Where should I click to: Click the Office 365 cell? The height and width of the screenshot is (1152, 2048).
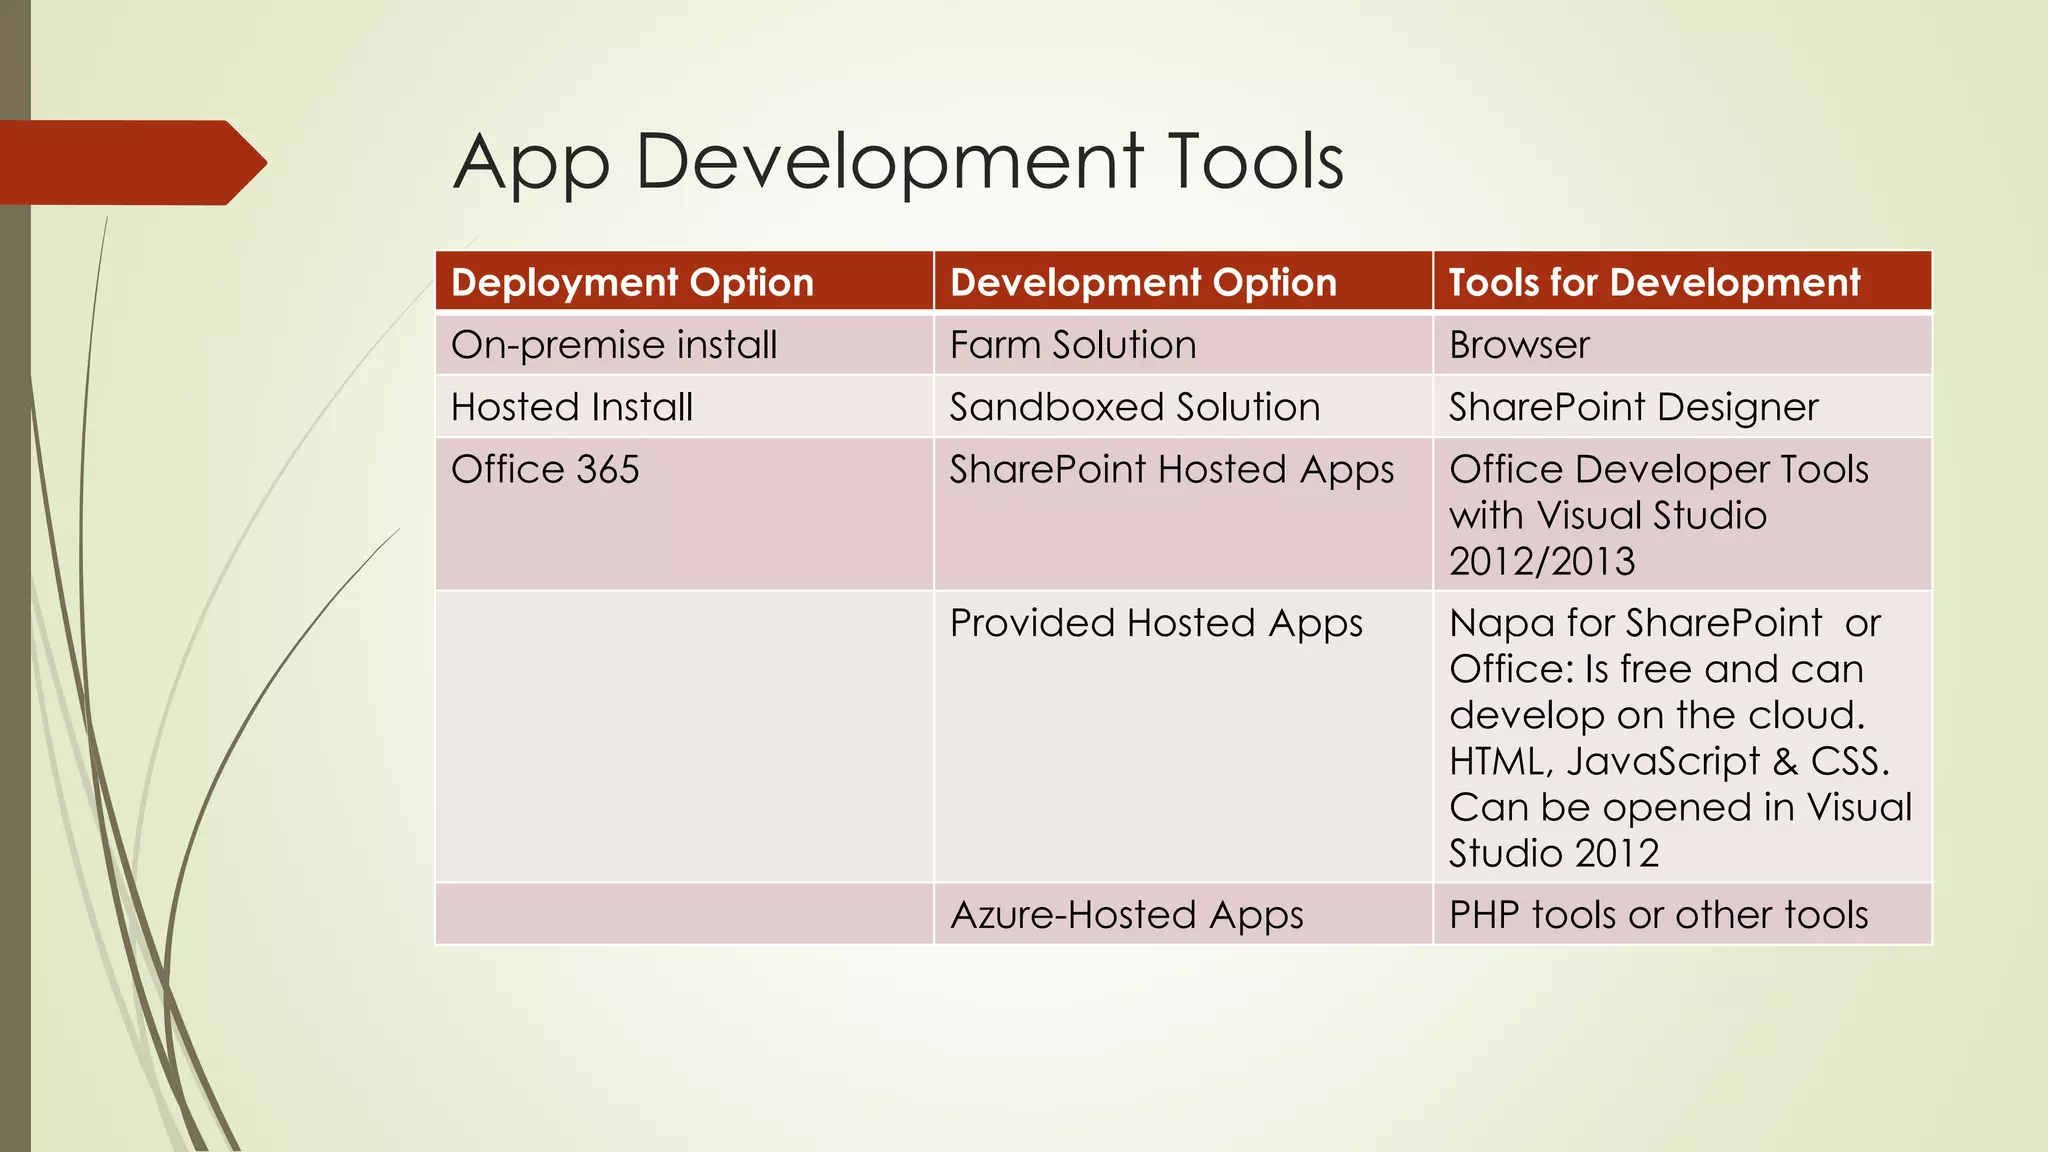click(545, 470)
